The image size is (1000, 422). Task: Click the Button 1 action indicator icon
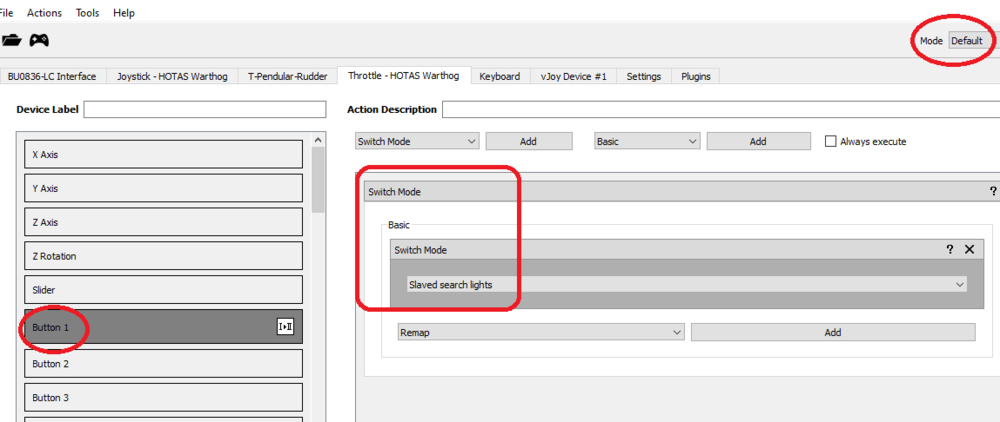point(285,327)
